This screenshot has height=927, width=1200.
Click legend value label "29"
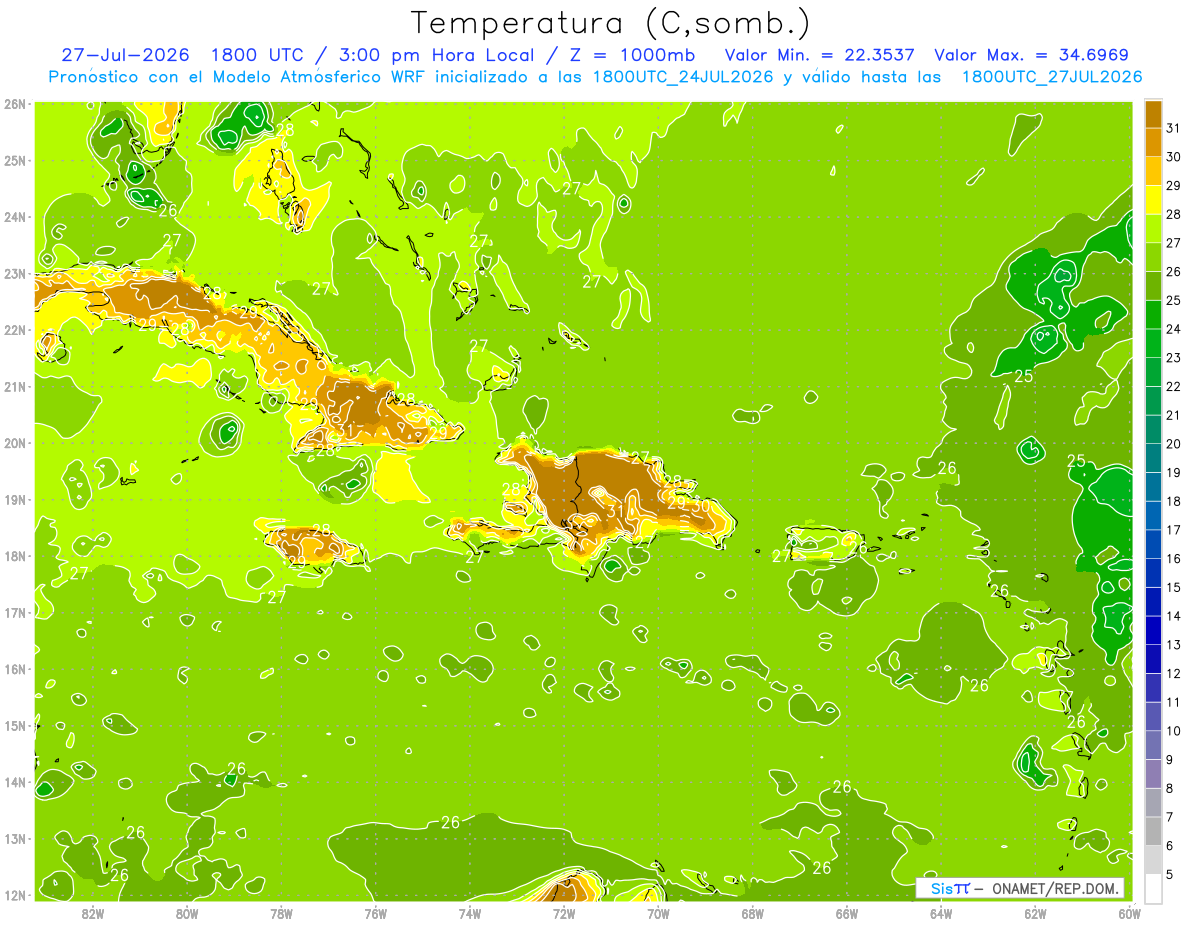[1174, 185]
